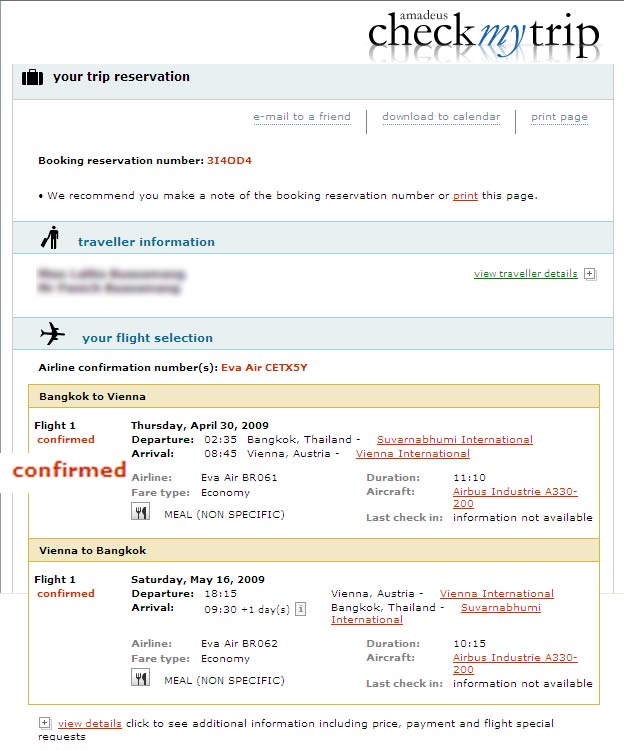Screen dimensions: 624x750
Task: Click 'MEAL (NON SPECIFIC)' for flight BR062
Action: [224, 680]
